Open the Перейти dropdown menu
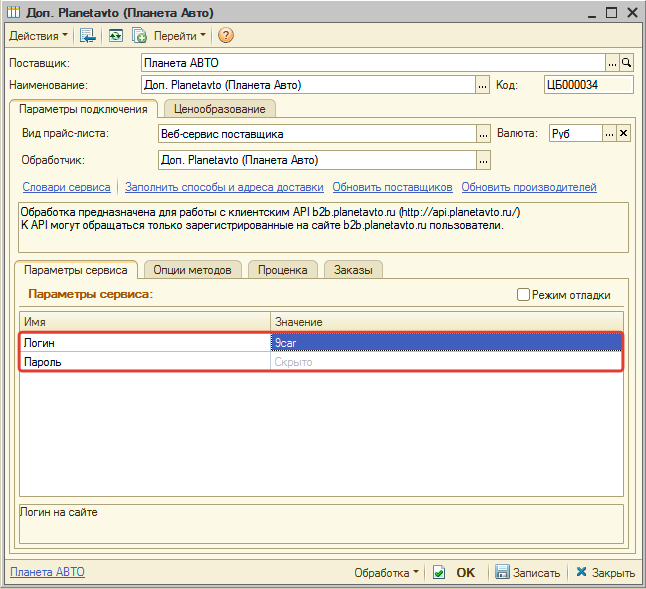This screenshot has height=589, width=646. click(x=180, y=36)
